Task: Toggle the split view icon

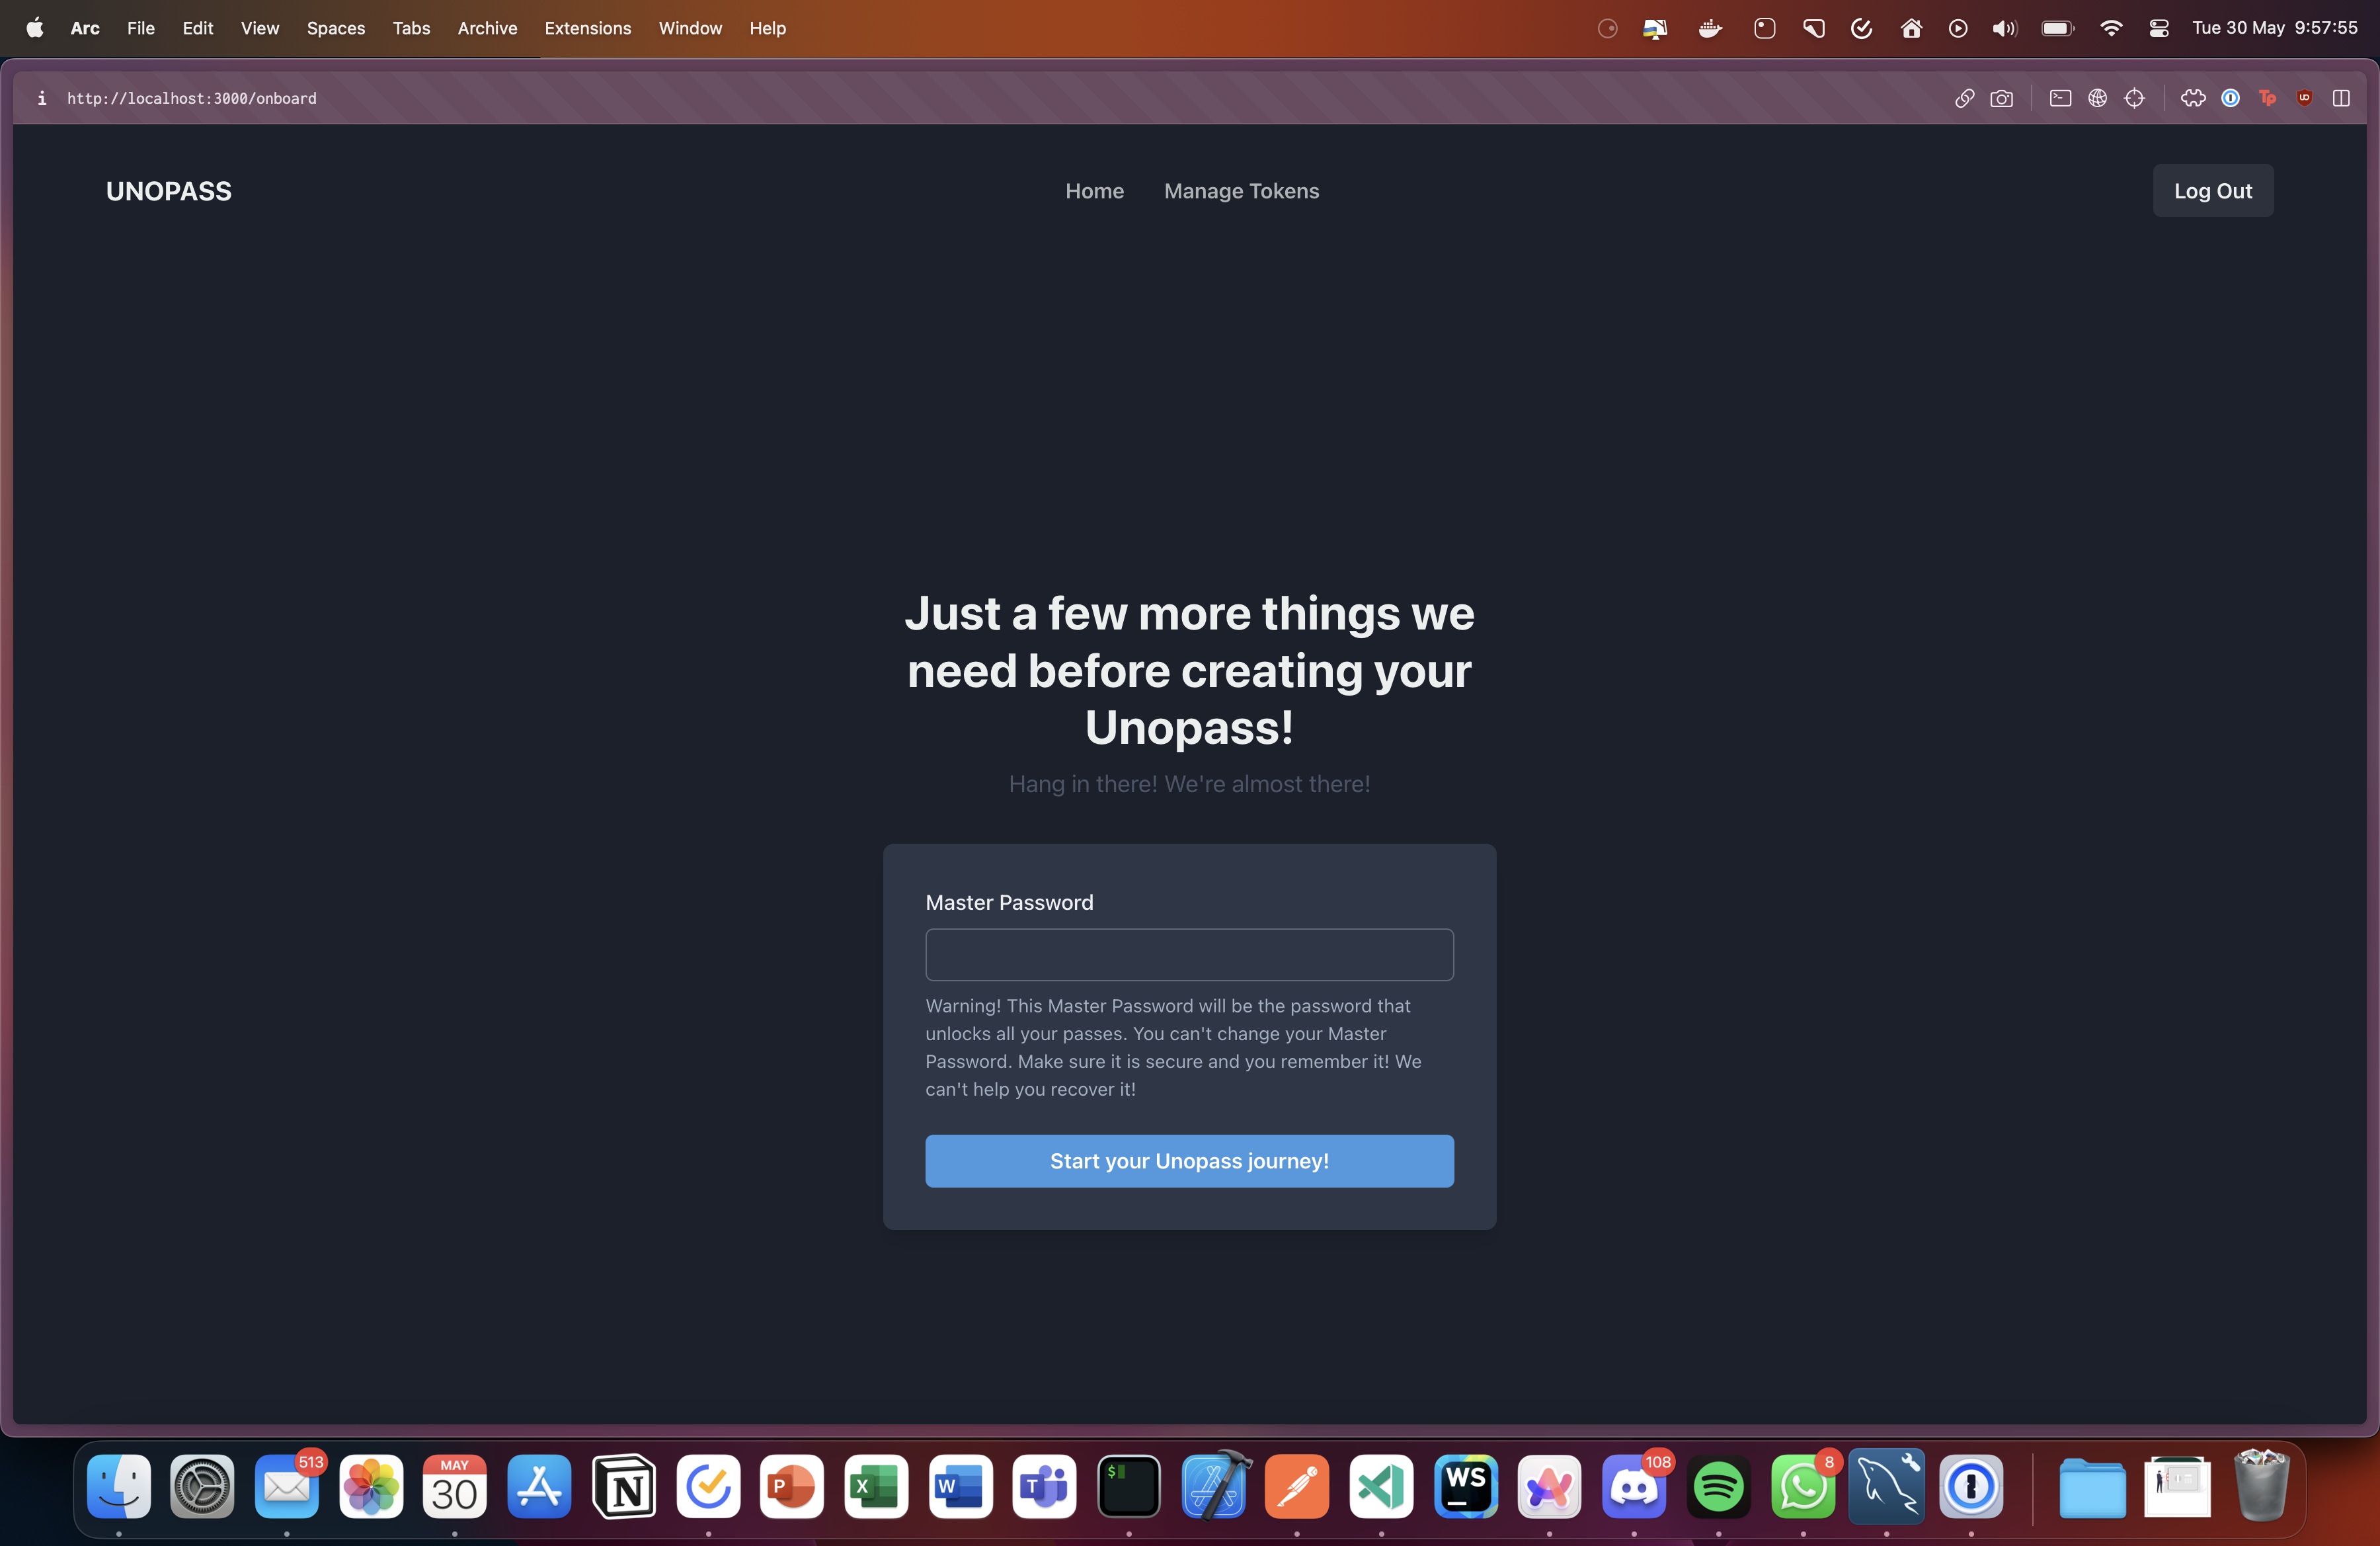Action: tap(2341, 98)
